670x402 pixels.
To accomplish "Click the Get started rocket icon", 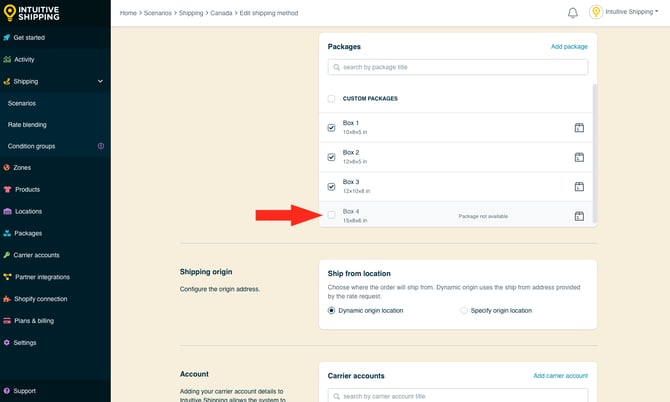I will click(6, 38).
